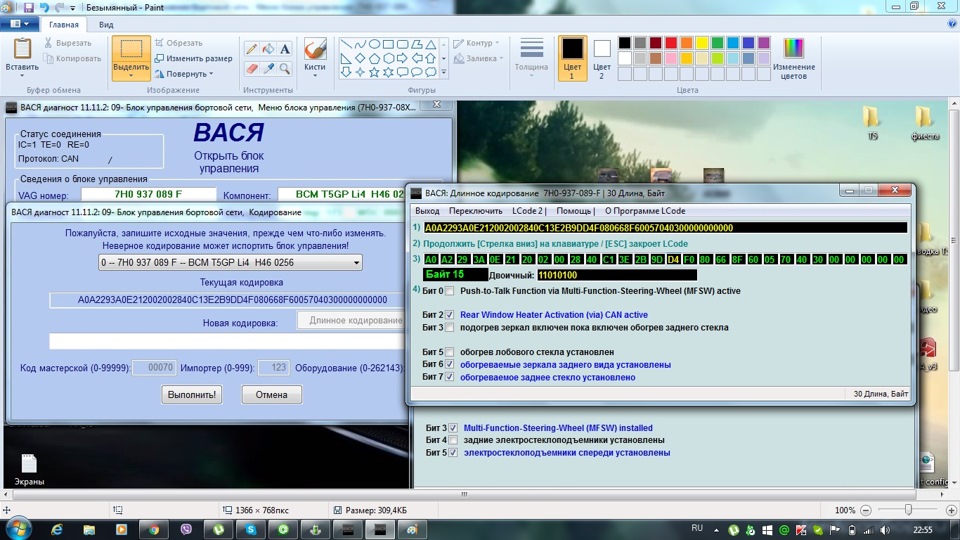Click the Save icon in quick access toolbar
960x540 pixels.
click(28, 7)
